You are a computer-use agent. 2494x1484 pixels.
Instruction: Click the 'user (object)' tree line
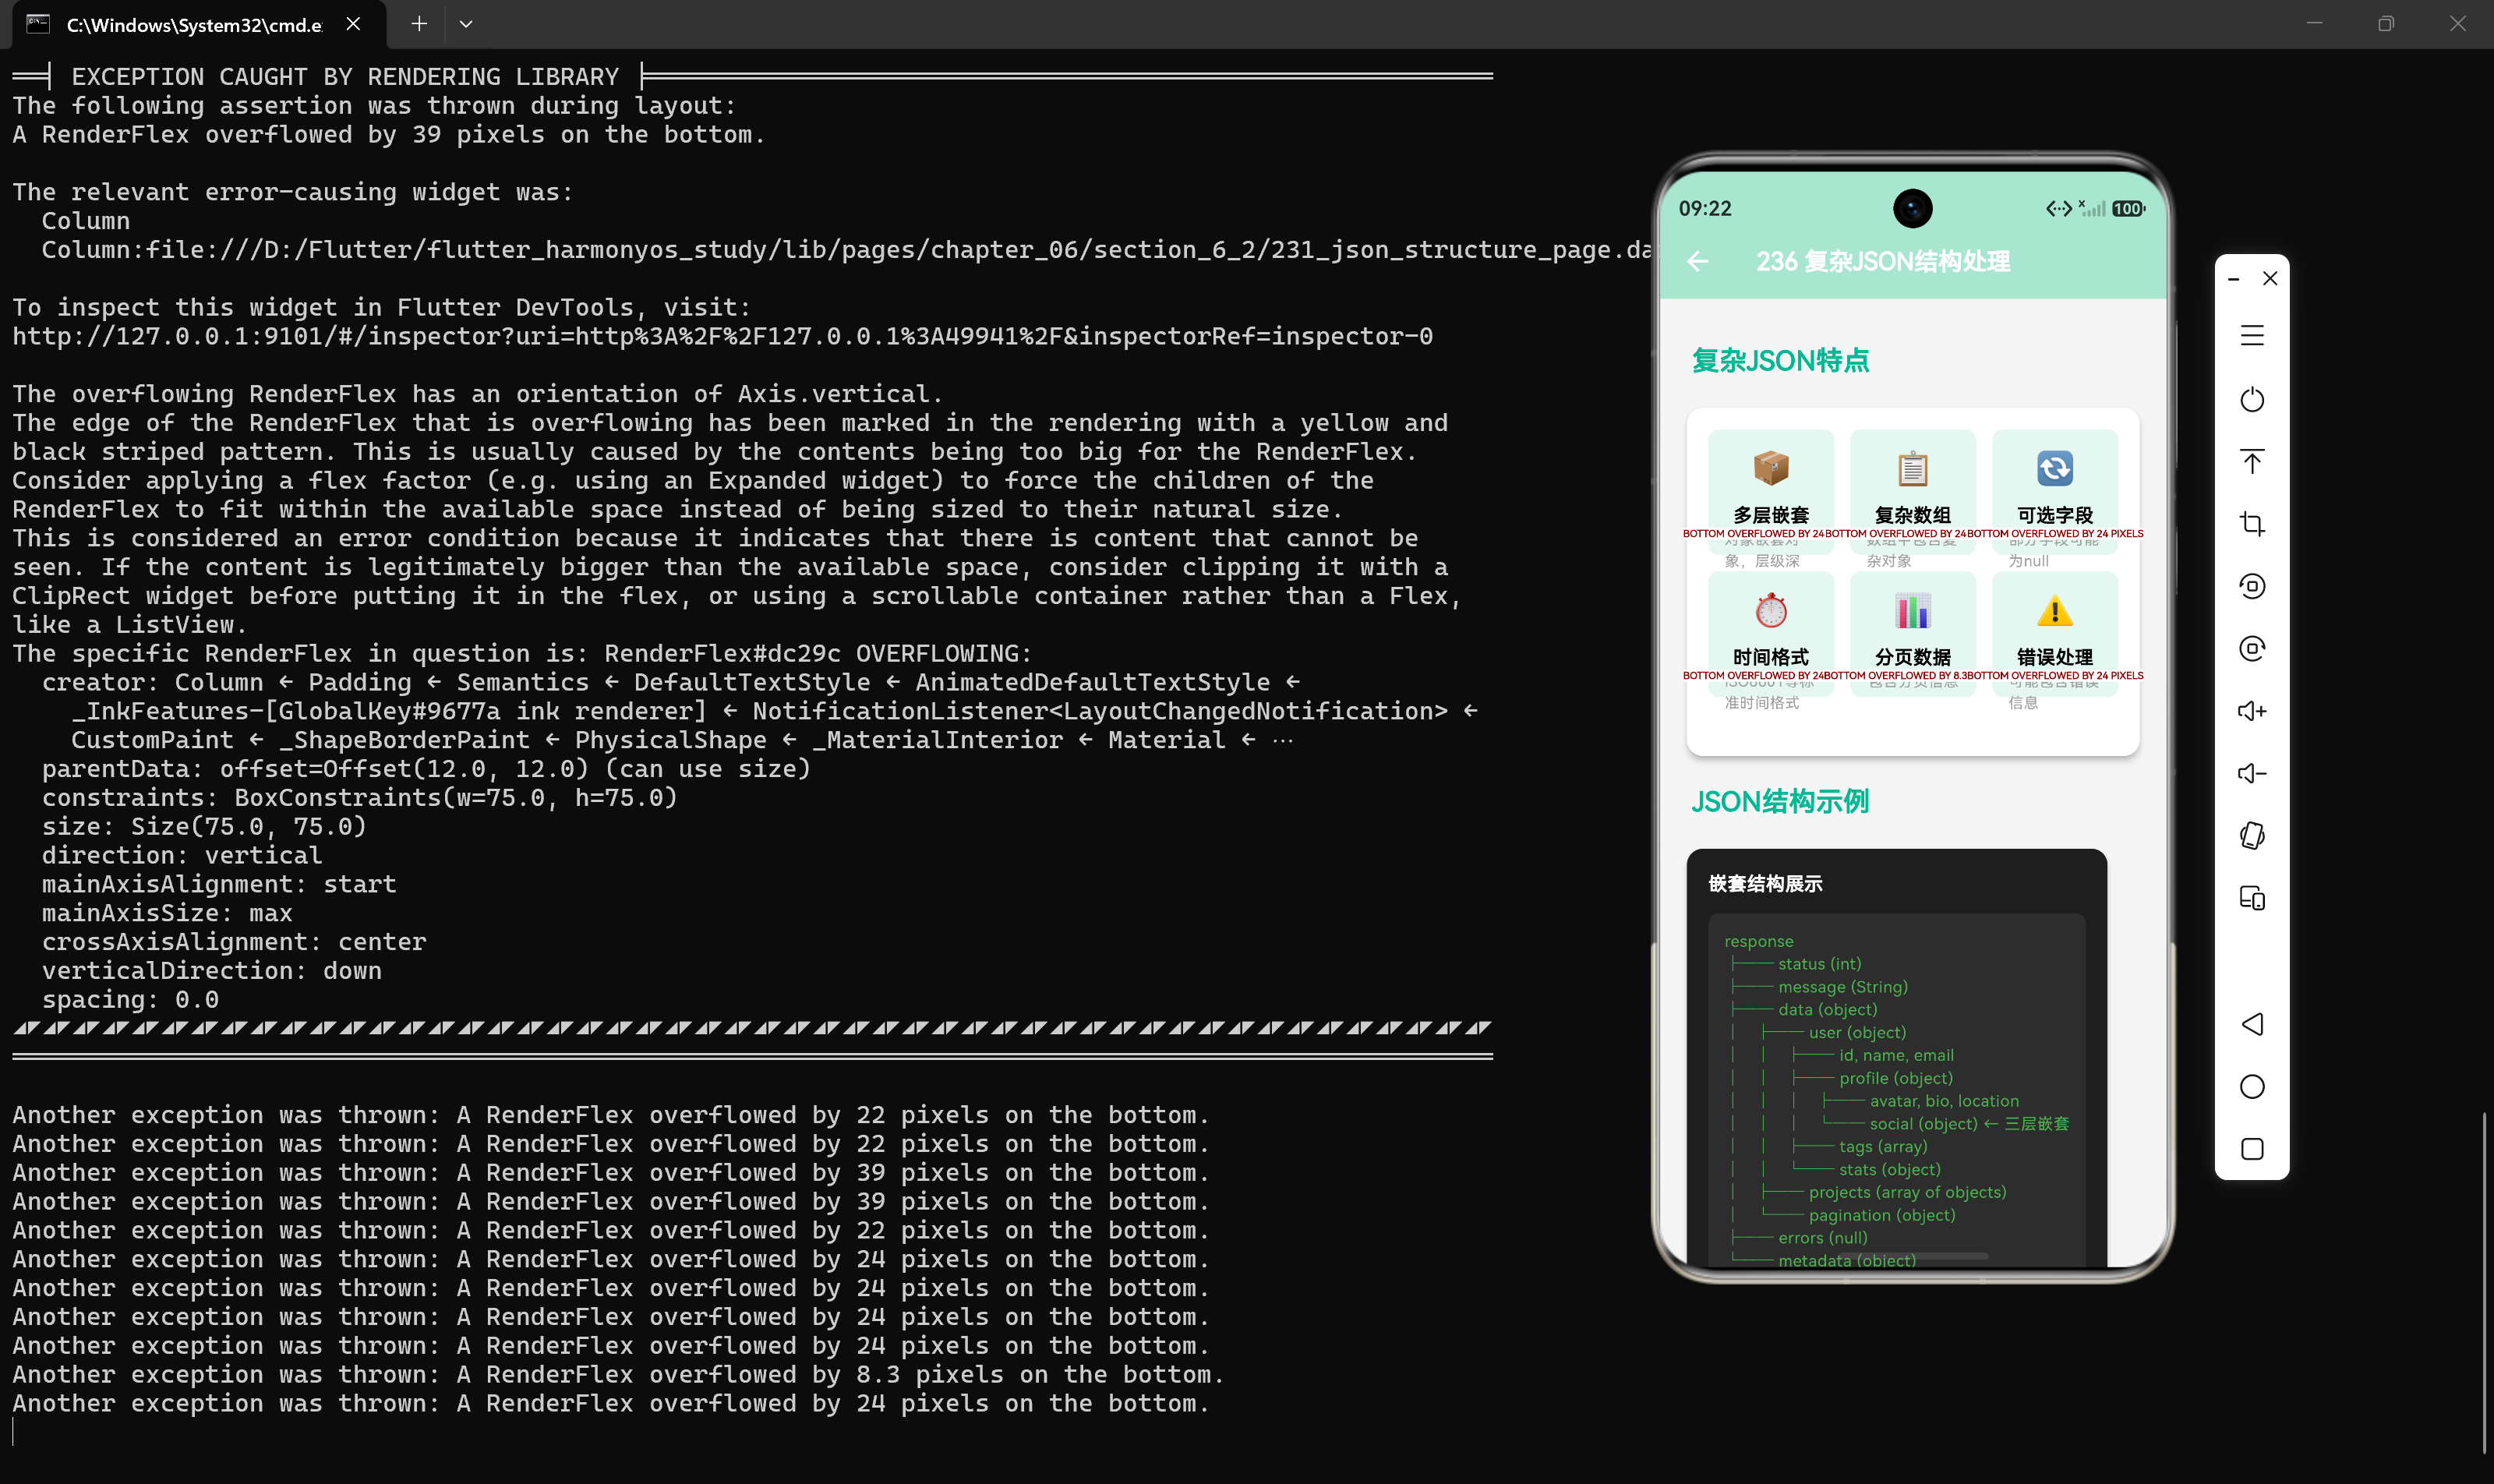pyautogui.click(x=1857, y=1033)
